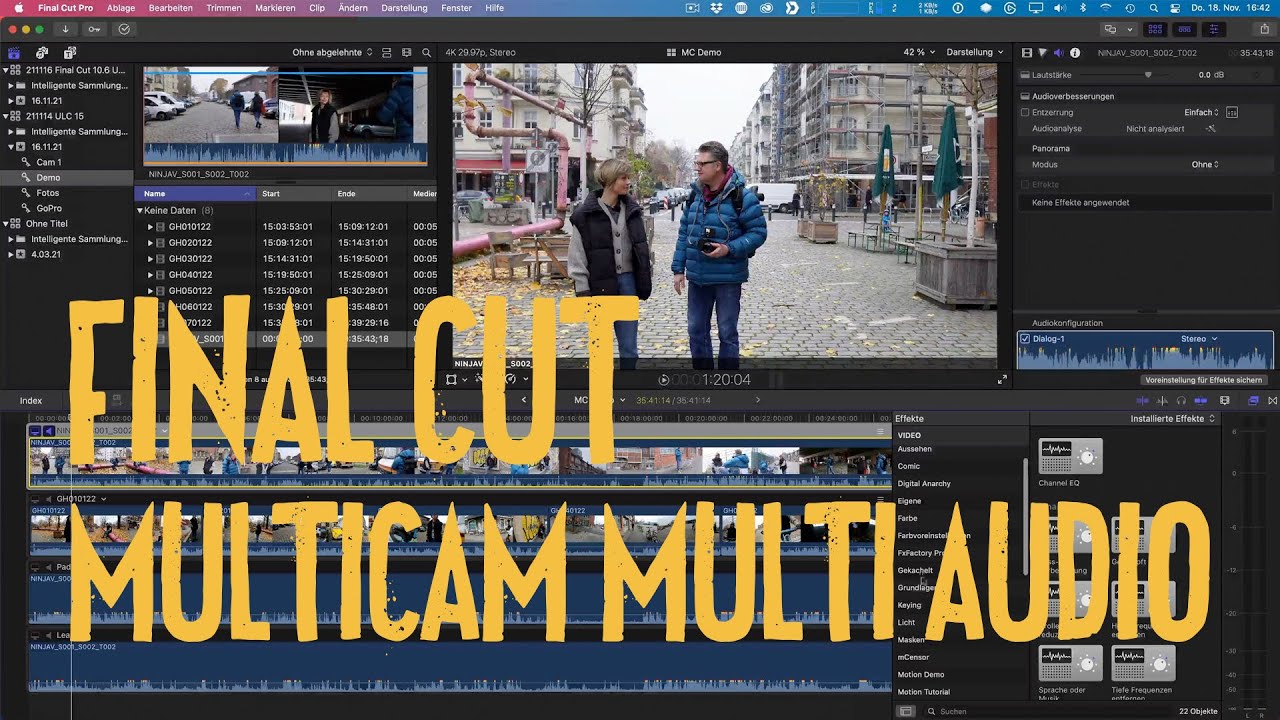This screenshot has width=1280, height=720.
Task: Open the Ablage menu
Action: pyautogui.click(x=121, y=8)
